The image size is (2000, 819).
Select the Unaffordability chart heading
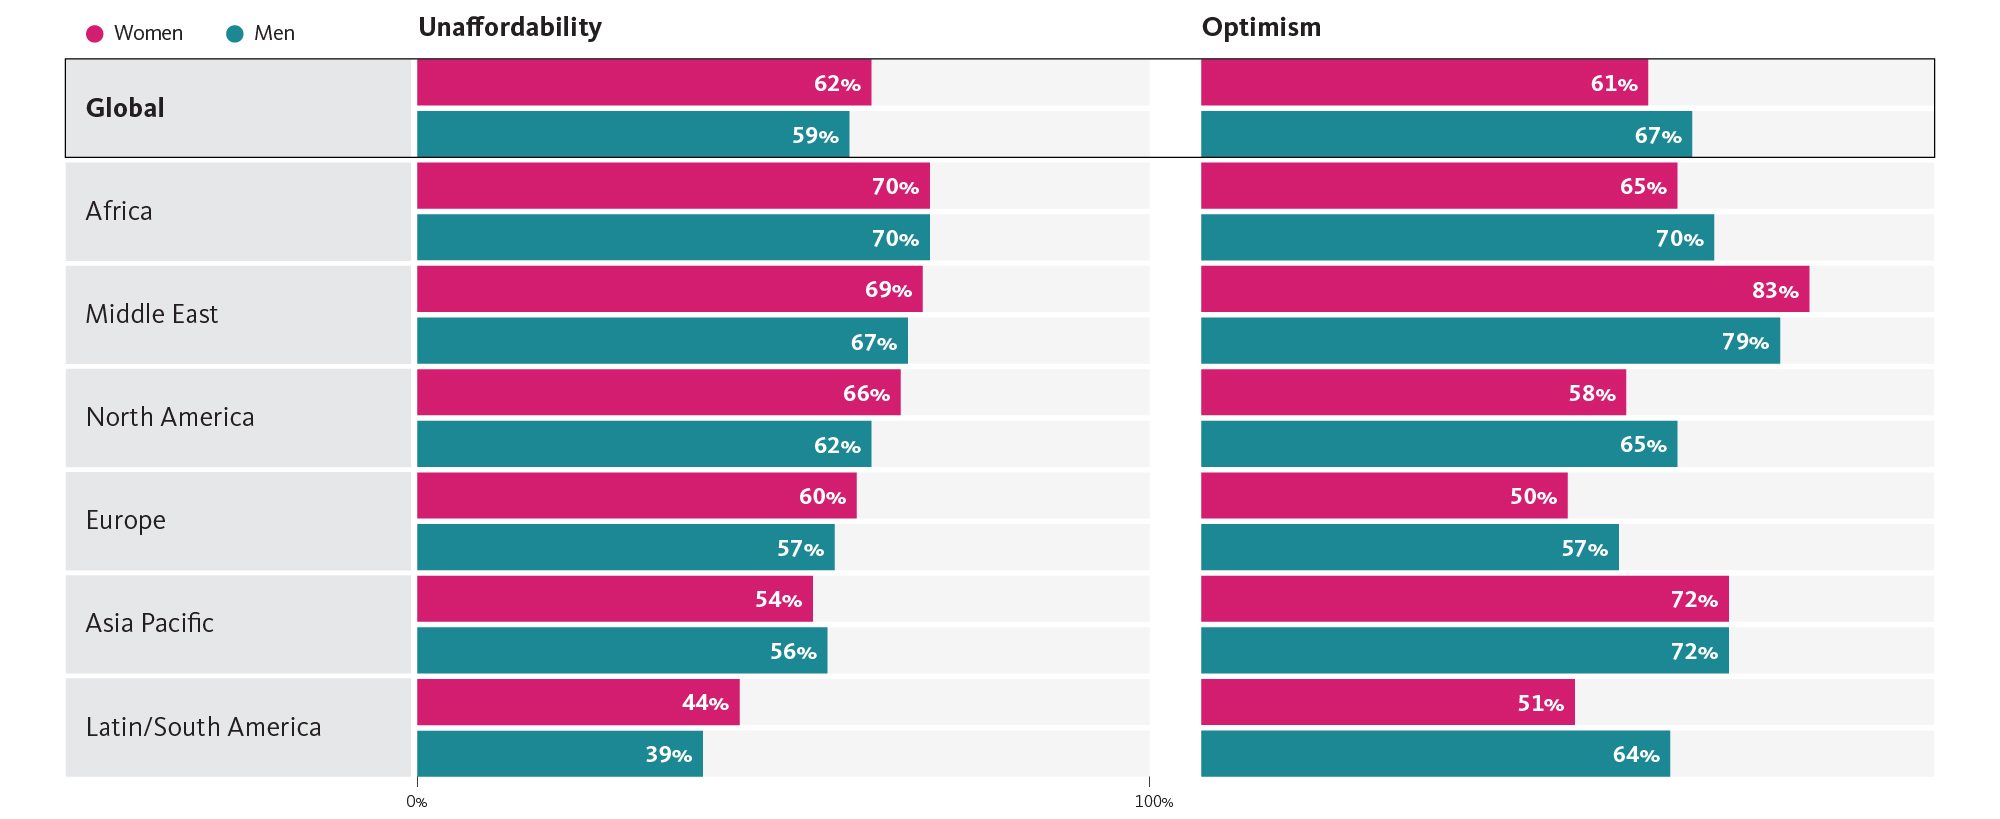coord(510,27)
